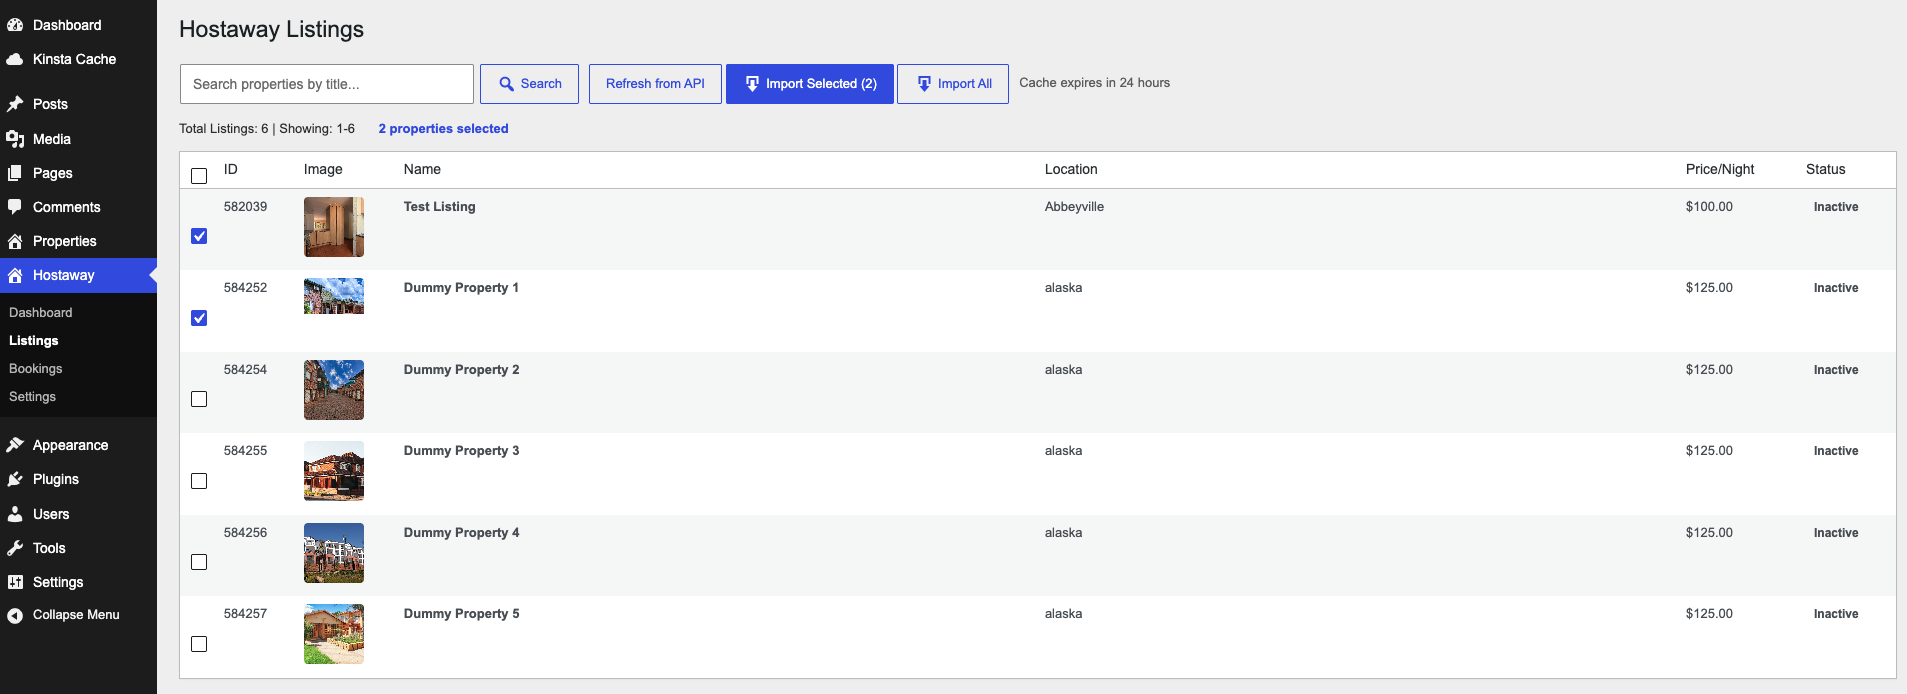Screen dimensions: 1907x694
Task: Click the Dummy Property 1 thumbnail
Action: tap(334, 296)
